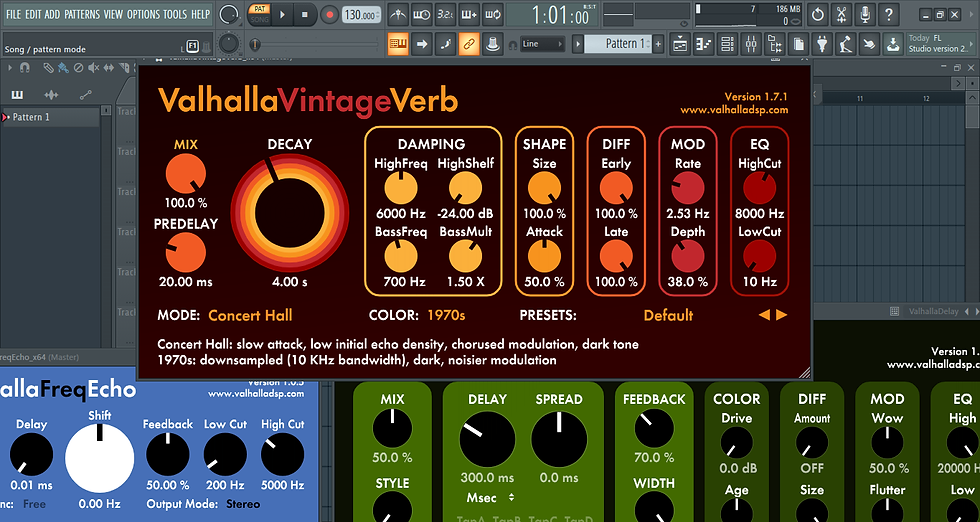Open the FILE menu
The width and height of the screenshot is (980, 522).
coord(13,14)
